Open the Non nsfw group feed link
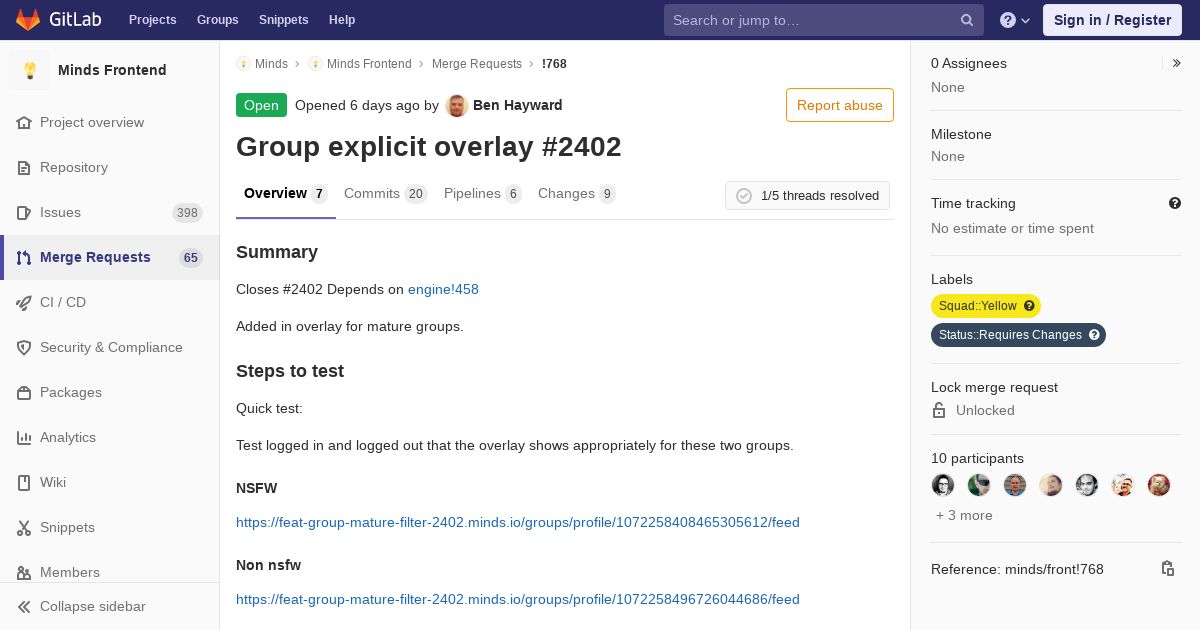 (x=518, y=599)
